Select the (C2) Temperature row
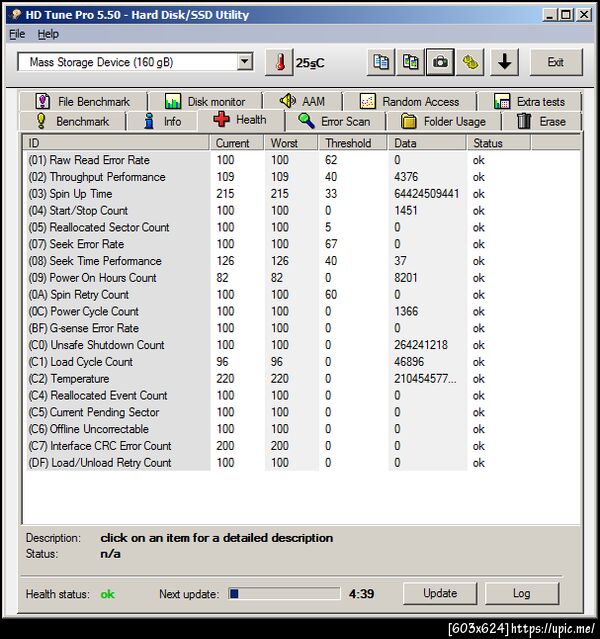 click(302, 379)
